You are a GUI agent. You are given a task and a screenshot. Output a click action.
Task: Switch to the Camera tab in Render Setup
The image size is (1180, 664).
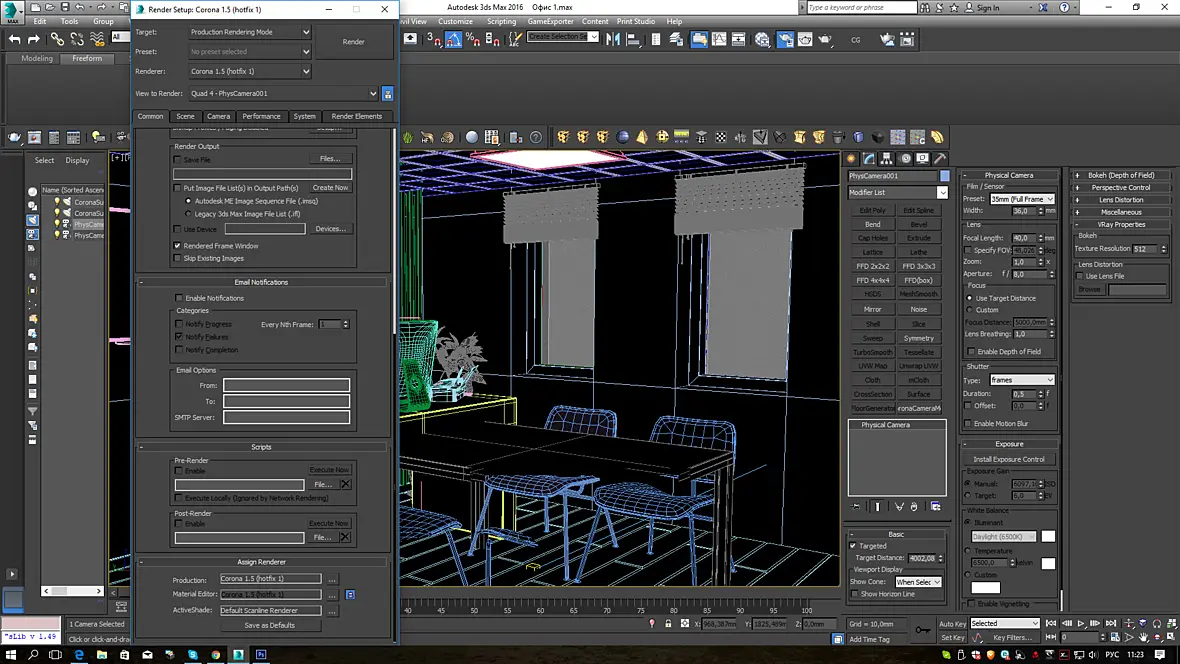coord(218,116)
